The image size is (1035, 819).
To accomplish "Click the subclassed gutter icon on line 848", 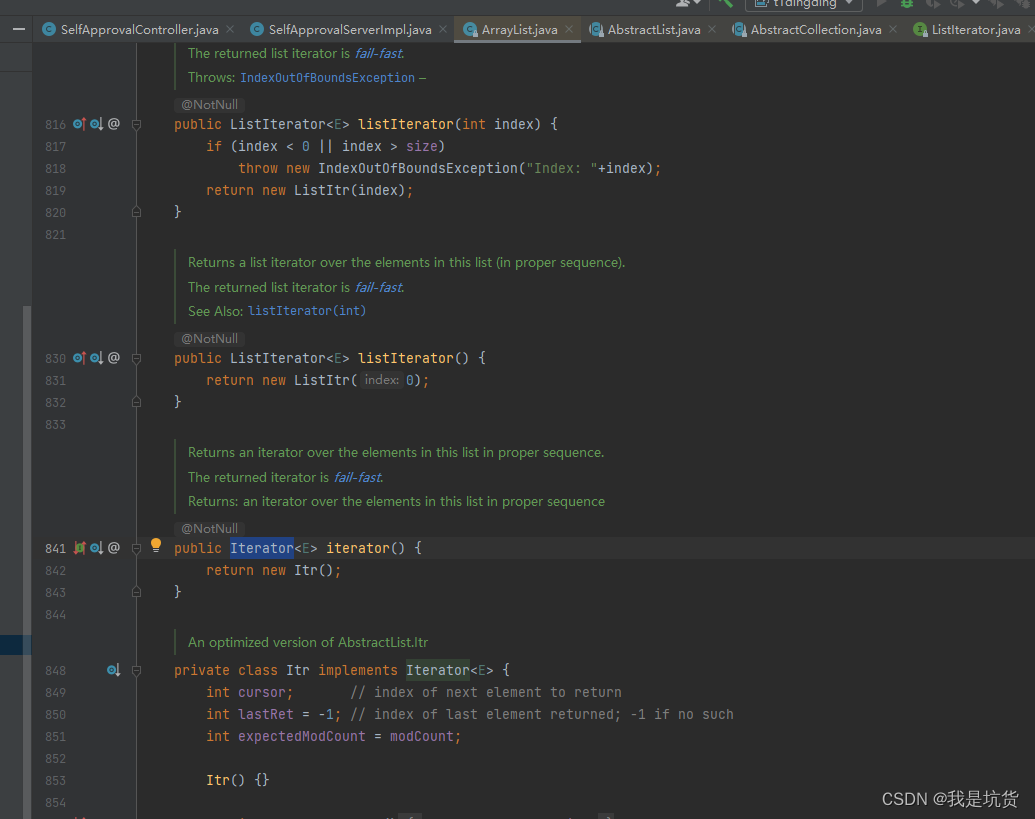I will (x=114, y=670).
